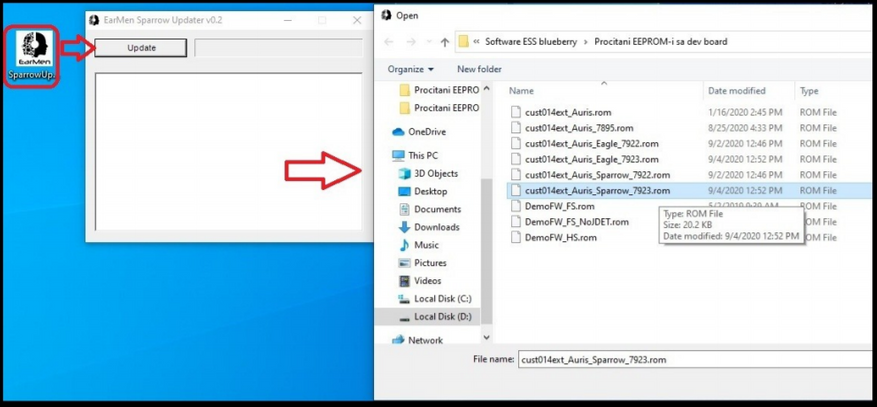Select the DemoFW_HS.rom file
The width and height of the screenshot is (877, 407).
560,238
